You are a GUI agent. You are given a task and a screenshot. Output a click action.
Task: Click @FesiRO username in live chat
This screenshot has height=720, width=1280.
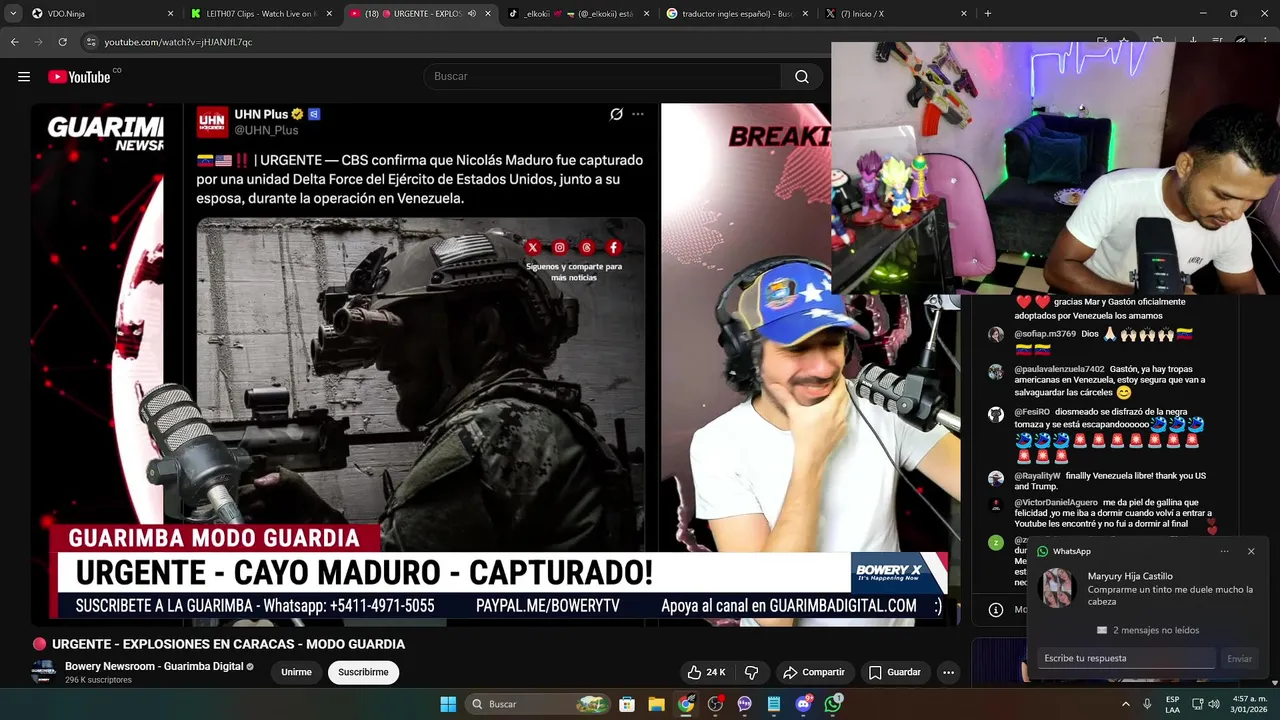pyautogui.click(x=1032, y=411)
